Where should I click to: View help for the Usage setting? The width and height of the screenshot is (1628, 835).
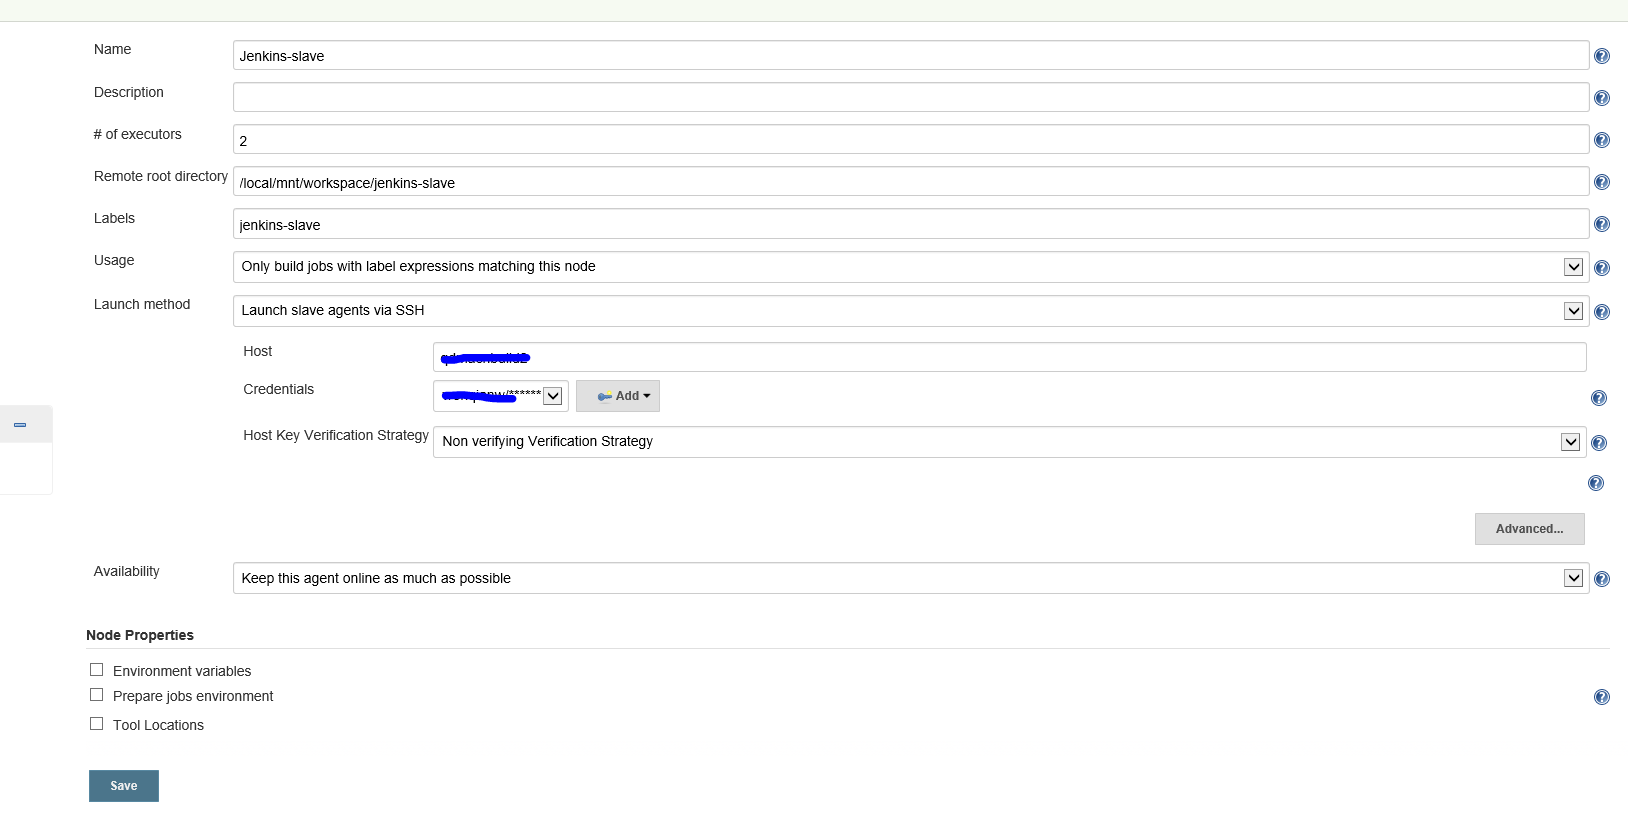pos(1601,268)
